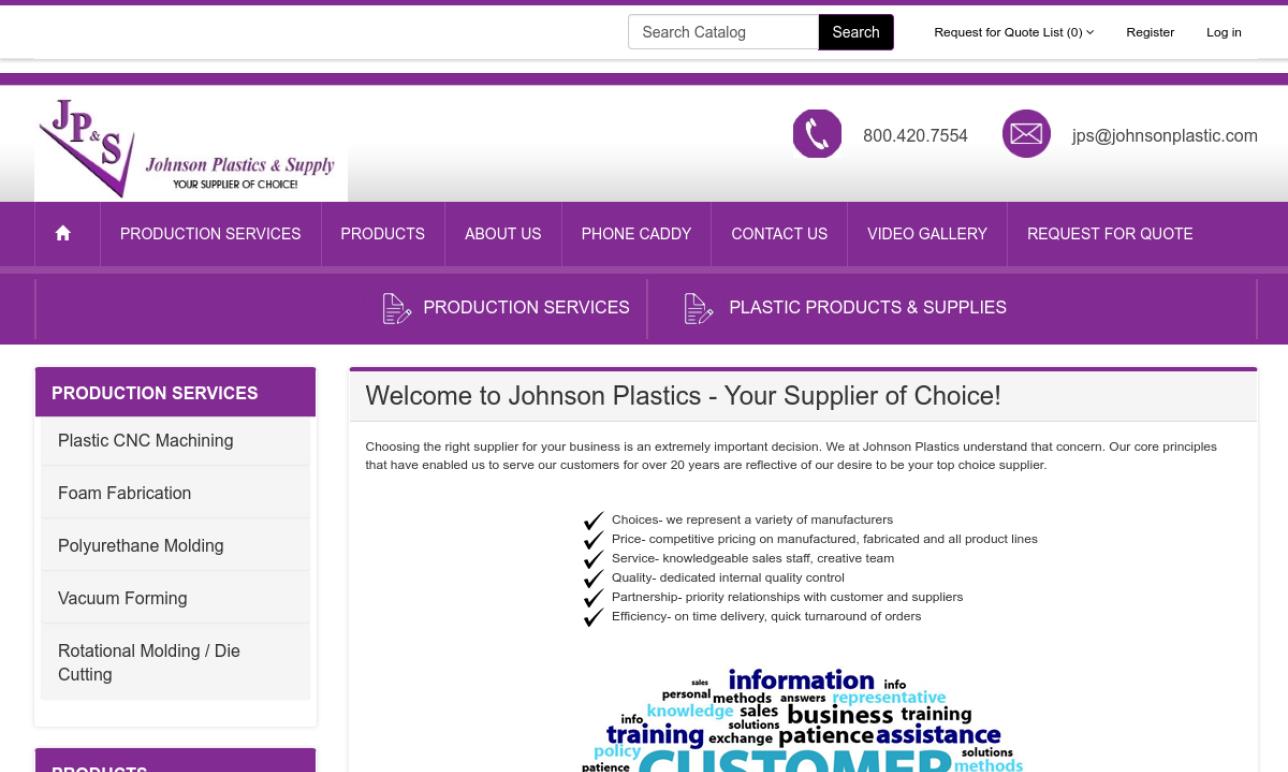This screenshot has height=772, width=1288.
Task: Click phone number 800.420.7554
Action: point(915,135)
